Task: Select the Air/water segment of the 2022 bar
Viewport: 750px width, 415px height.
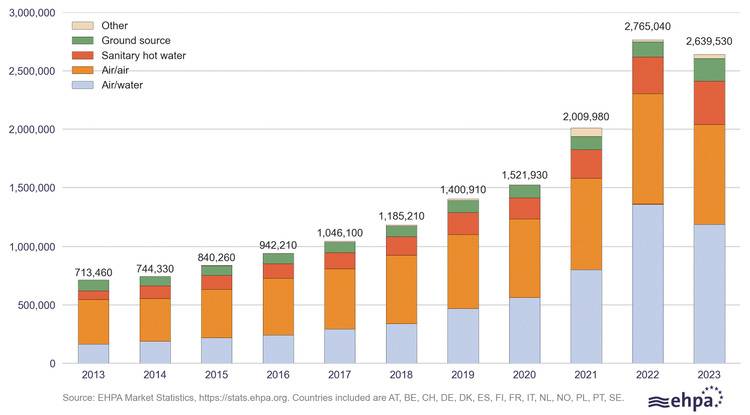Action: [x=648, y=283]
